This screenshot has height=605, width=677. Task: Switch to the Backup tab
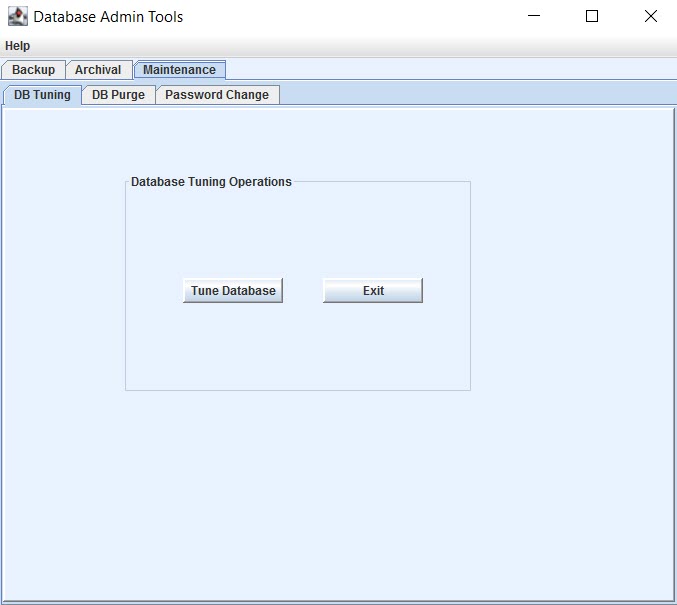point(34,70)
